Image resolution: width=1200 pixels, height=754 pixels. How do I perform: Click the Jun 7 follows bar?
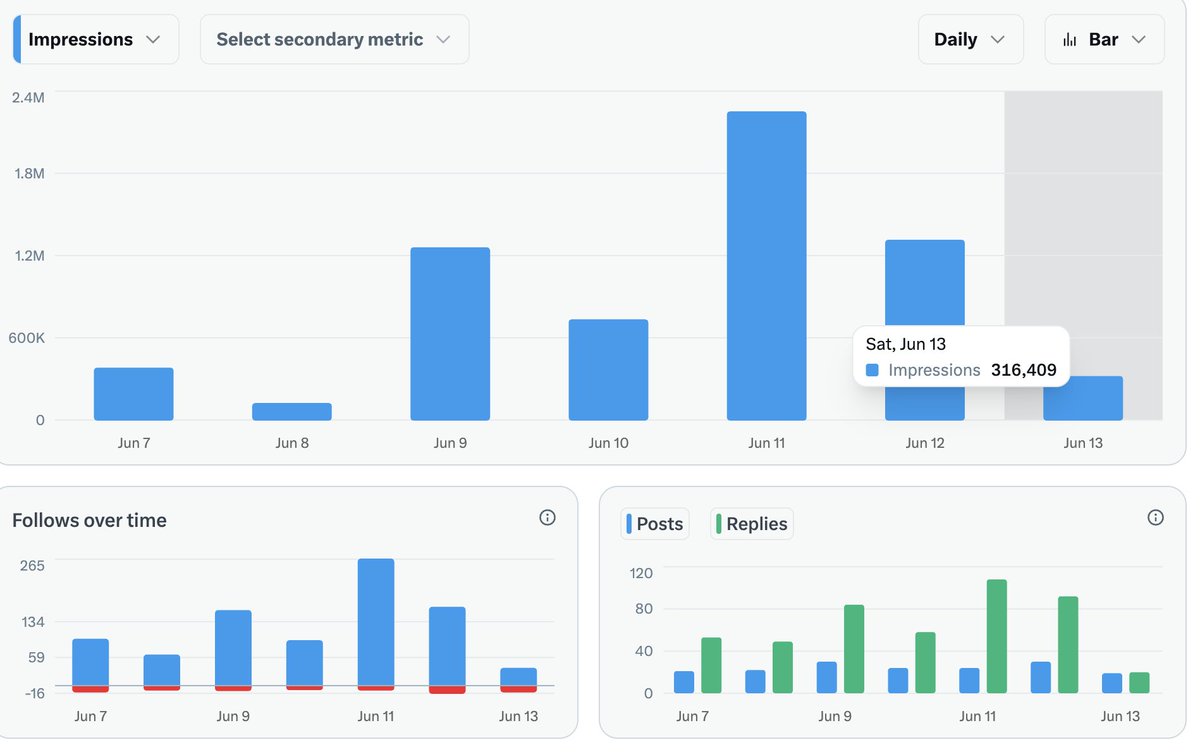tap(90, 662)
